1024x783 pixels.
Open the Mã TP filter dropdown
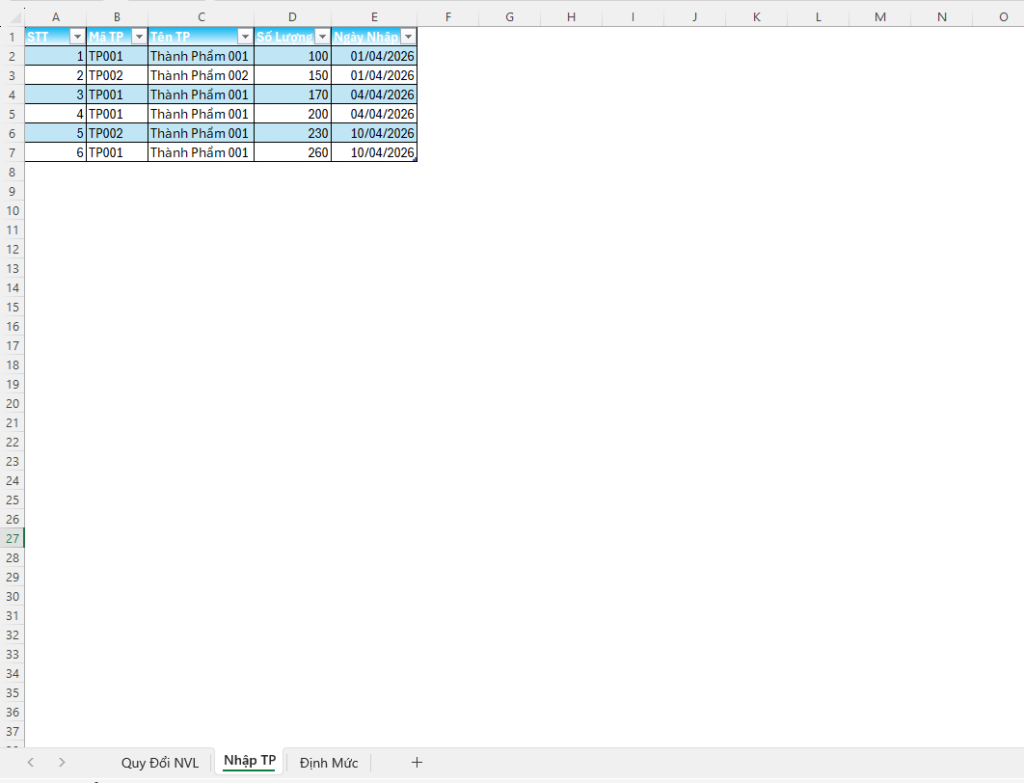139,37
